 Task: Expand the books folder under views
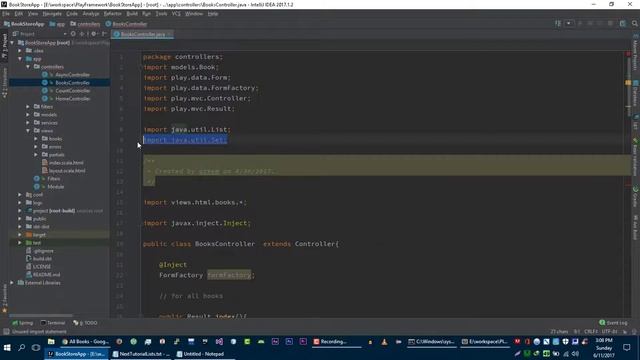tap(36, 139)
